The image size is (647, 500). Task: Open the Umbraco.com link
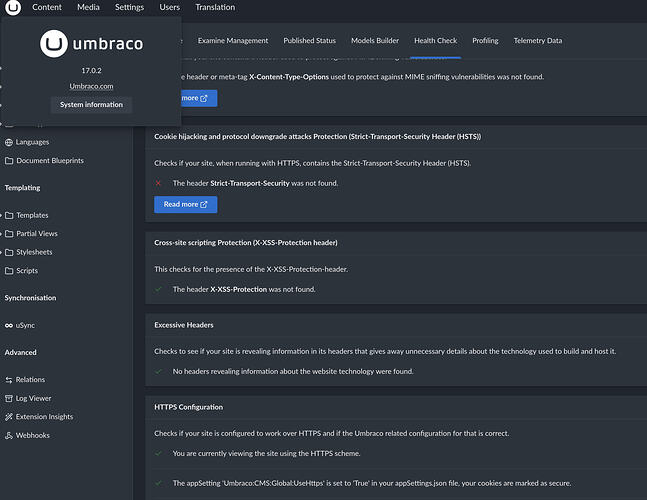(91, 86)
